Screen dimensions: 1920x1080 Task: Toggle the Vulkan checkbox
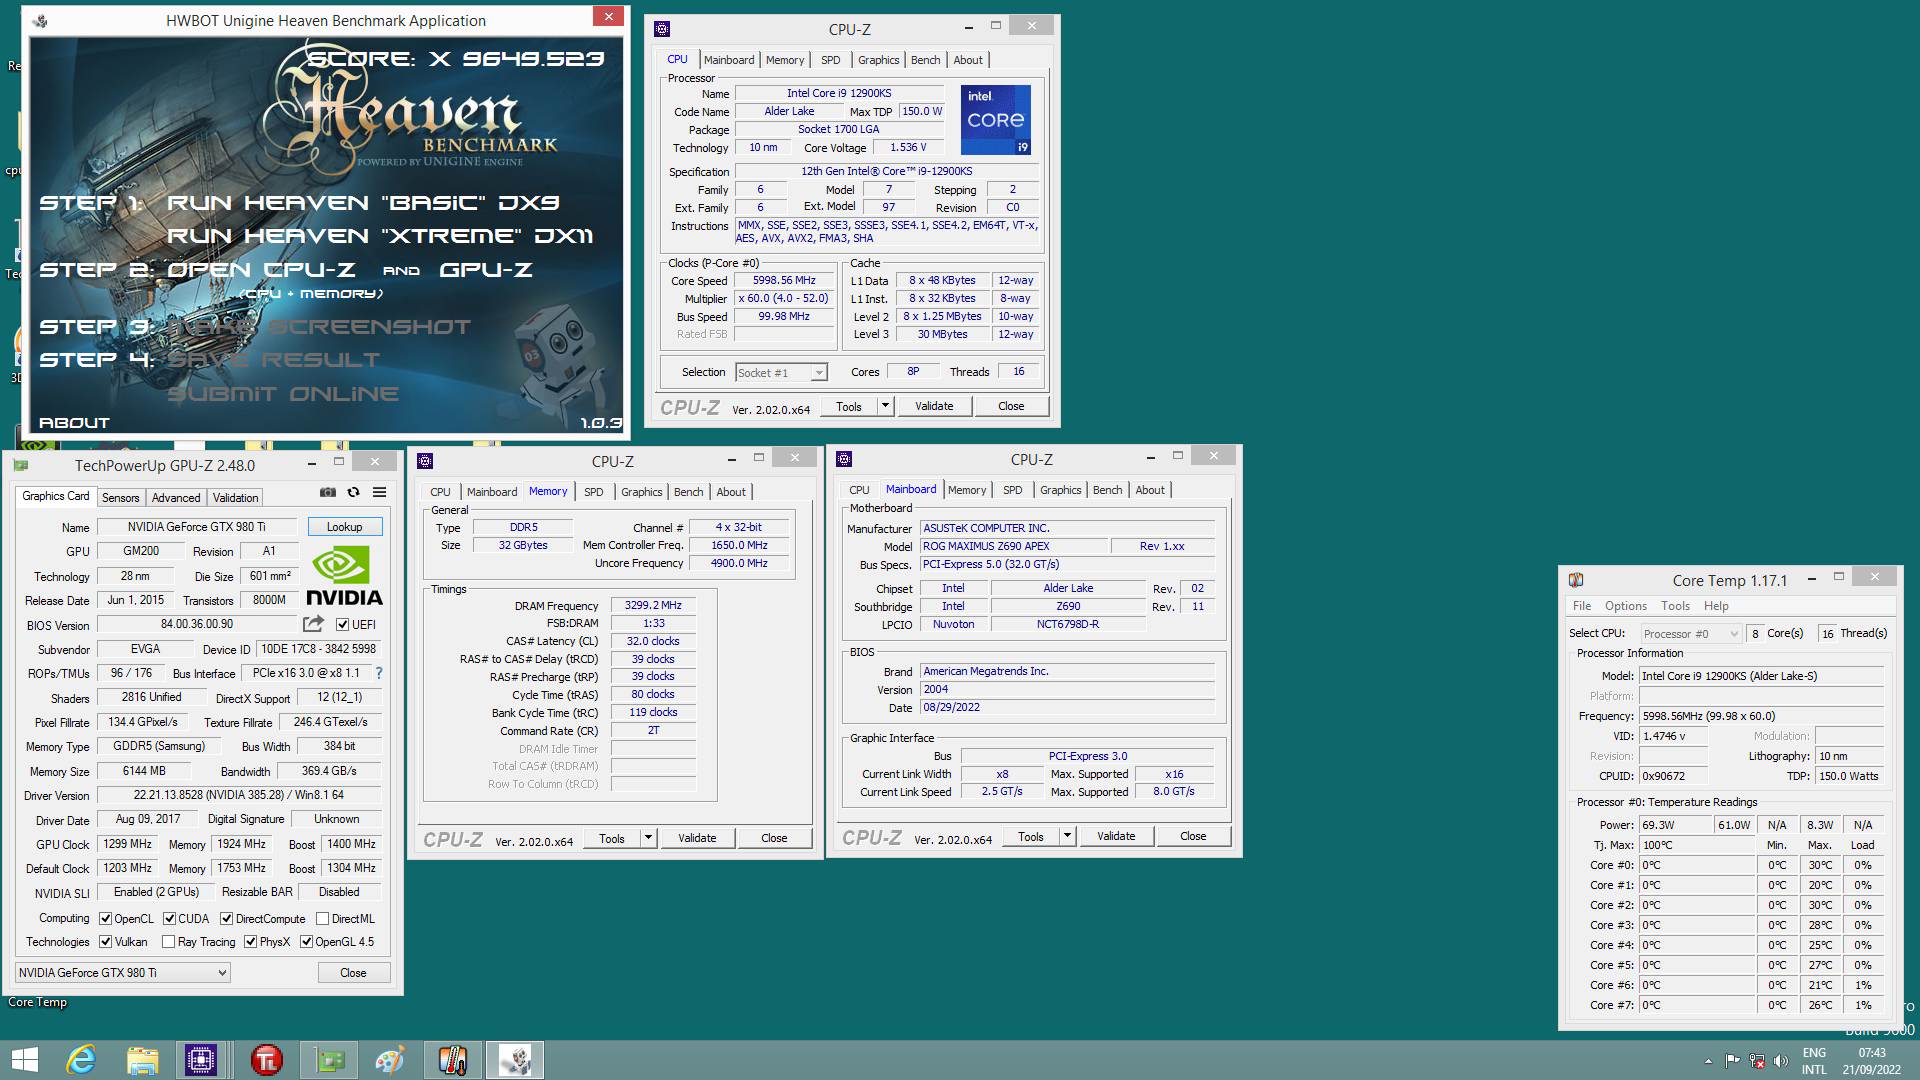105,942
